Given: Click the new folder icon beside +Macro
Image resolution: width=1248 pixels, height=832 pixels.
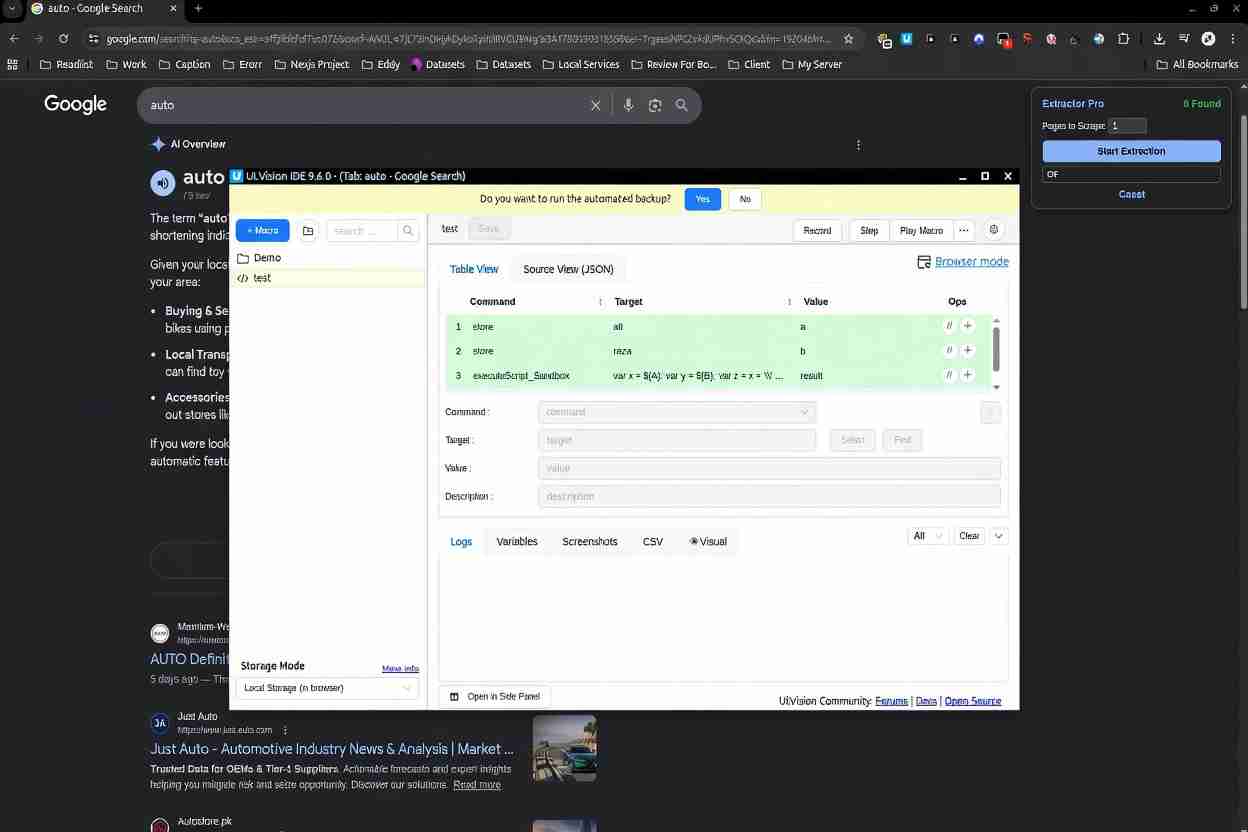Looking at the screenshot, I should pyautogui.click(x=308, y=231).
